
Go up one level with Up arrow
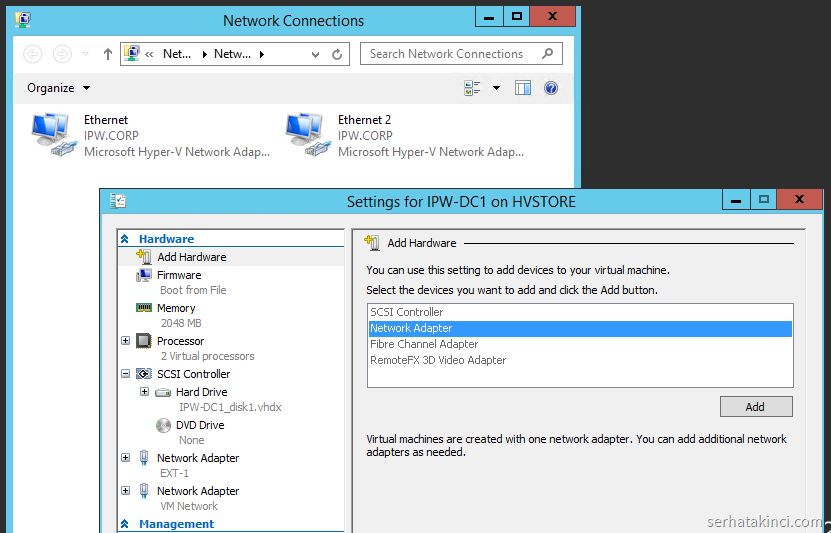pyautogui.click(x=108, y=54)
